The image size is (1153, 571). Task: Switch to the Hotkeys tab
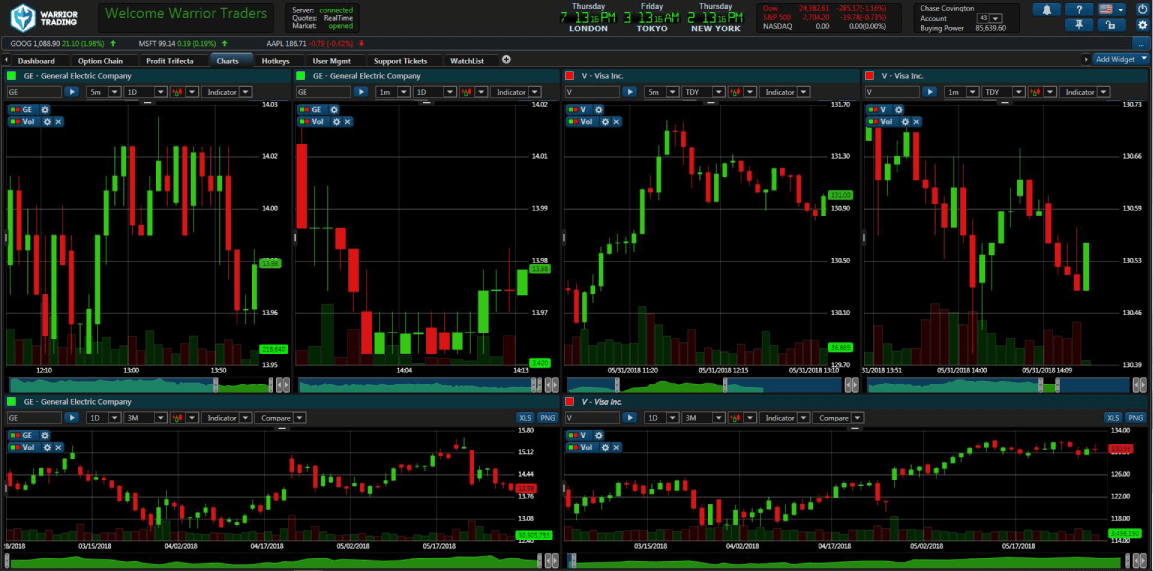(276, 61)
